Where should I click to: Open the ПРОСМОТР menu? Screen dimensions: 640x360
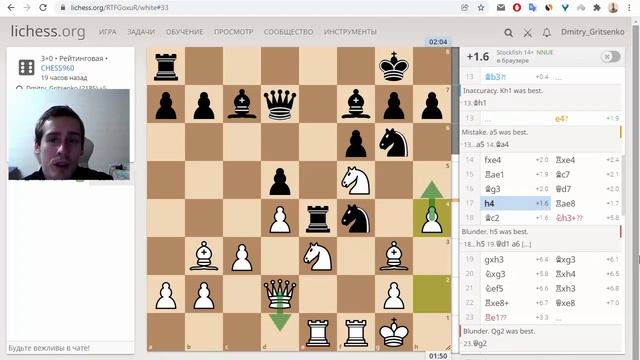pyautogui.click(x=233, y=32)
